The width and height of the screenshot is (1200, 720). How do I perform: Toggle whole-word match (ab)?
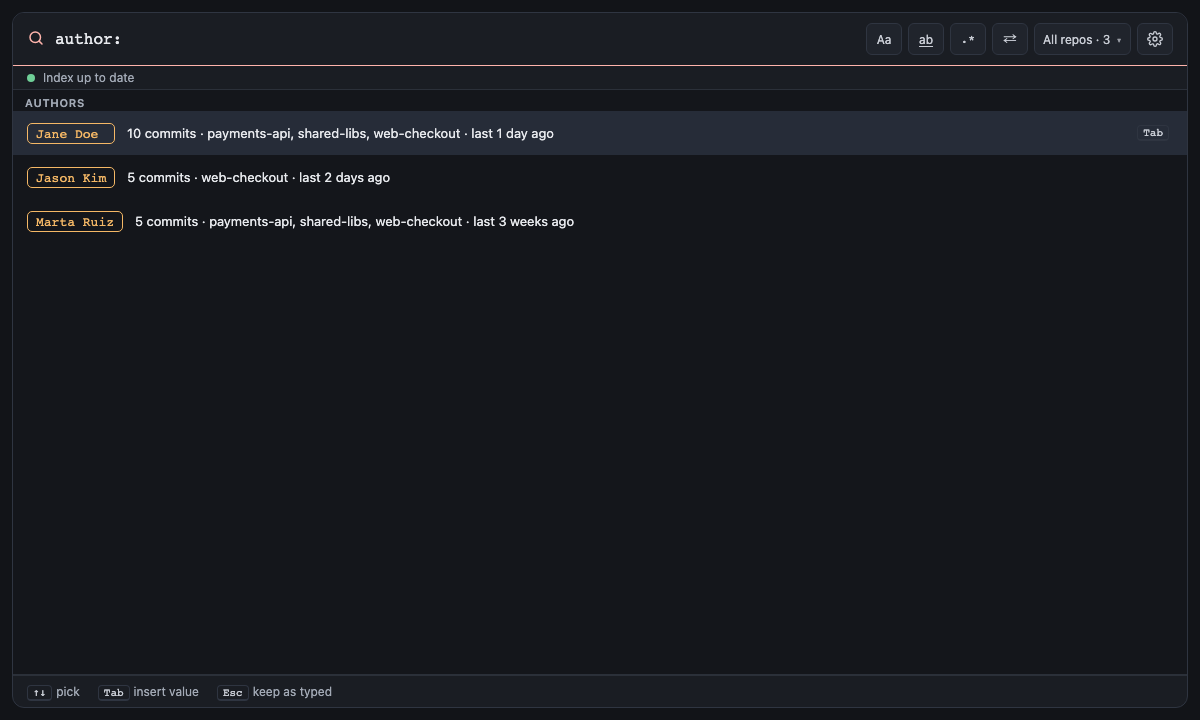(926, 39)
